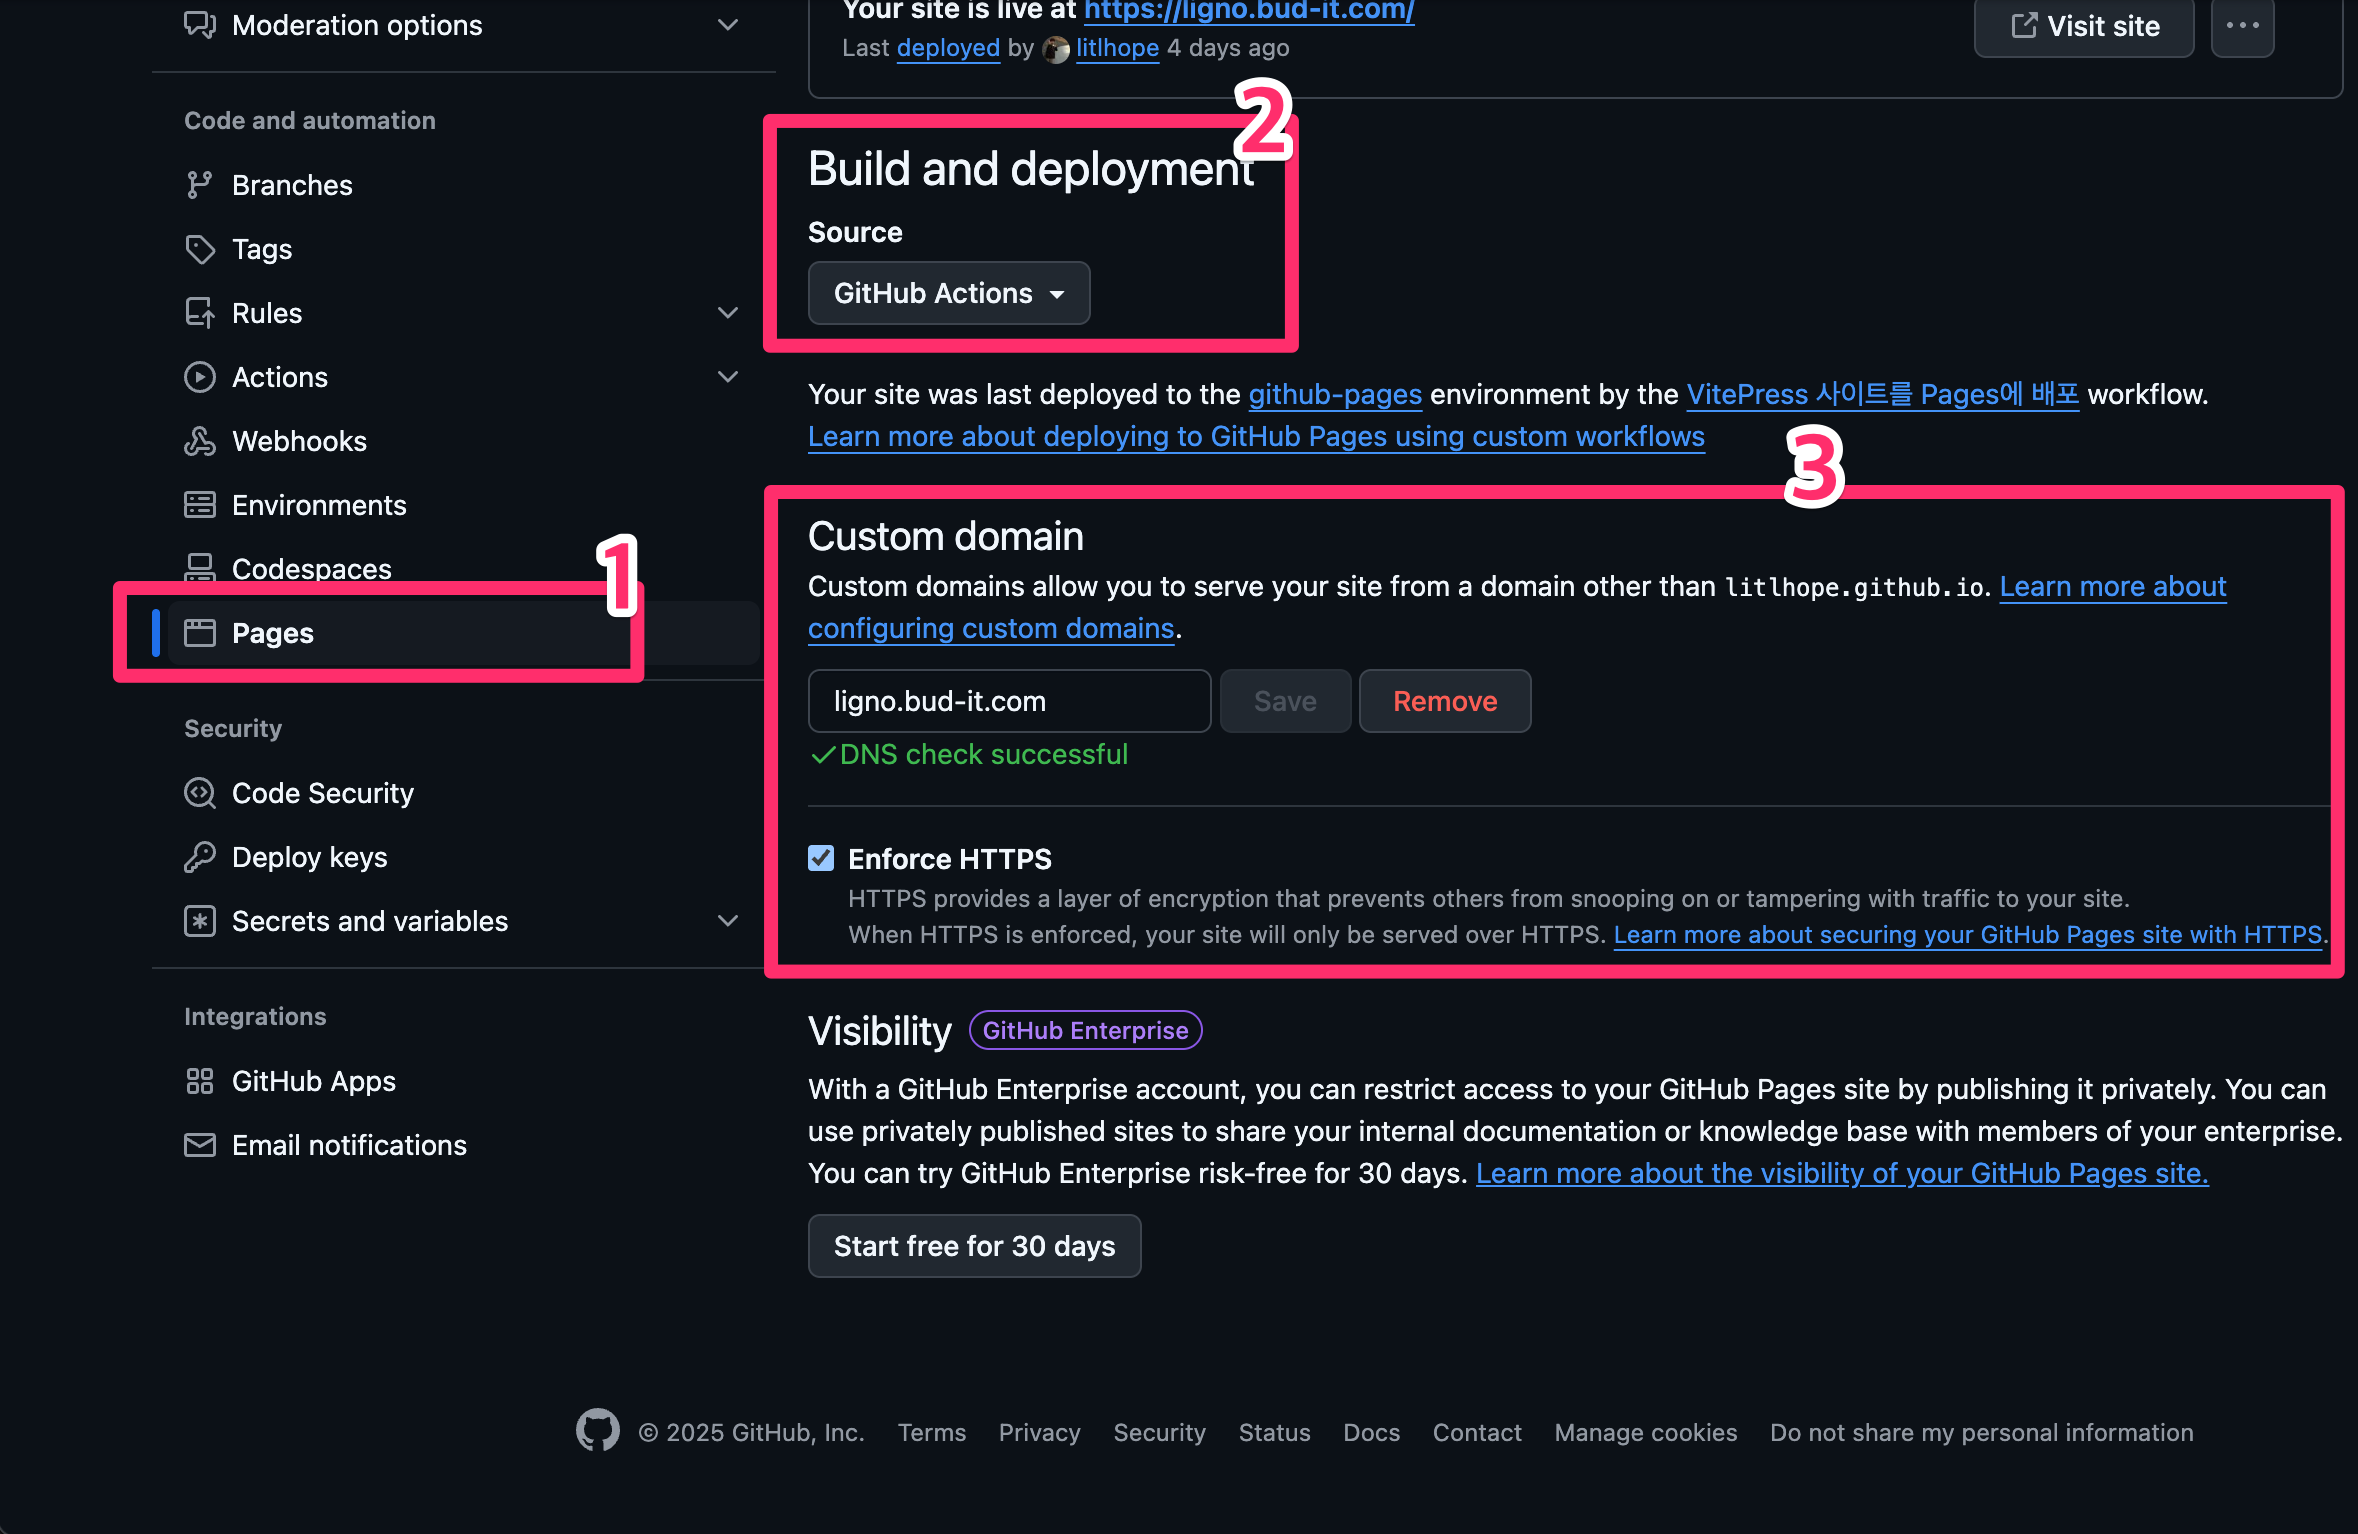Expand the Rules sidebar section
This screenshot has height=1534, width=2358.
pos(728,313)
